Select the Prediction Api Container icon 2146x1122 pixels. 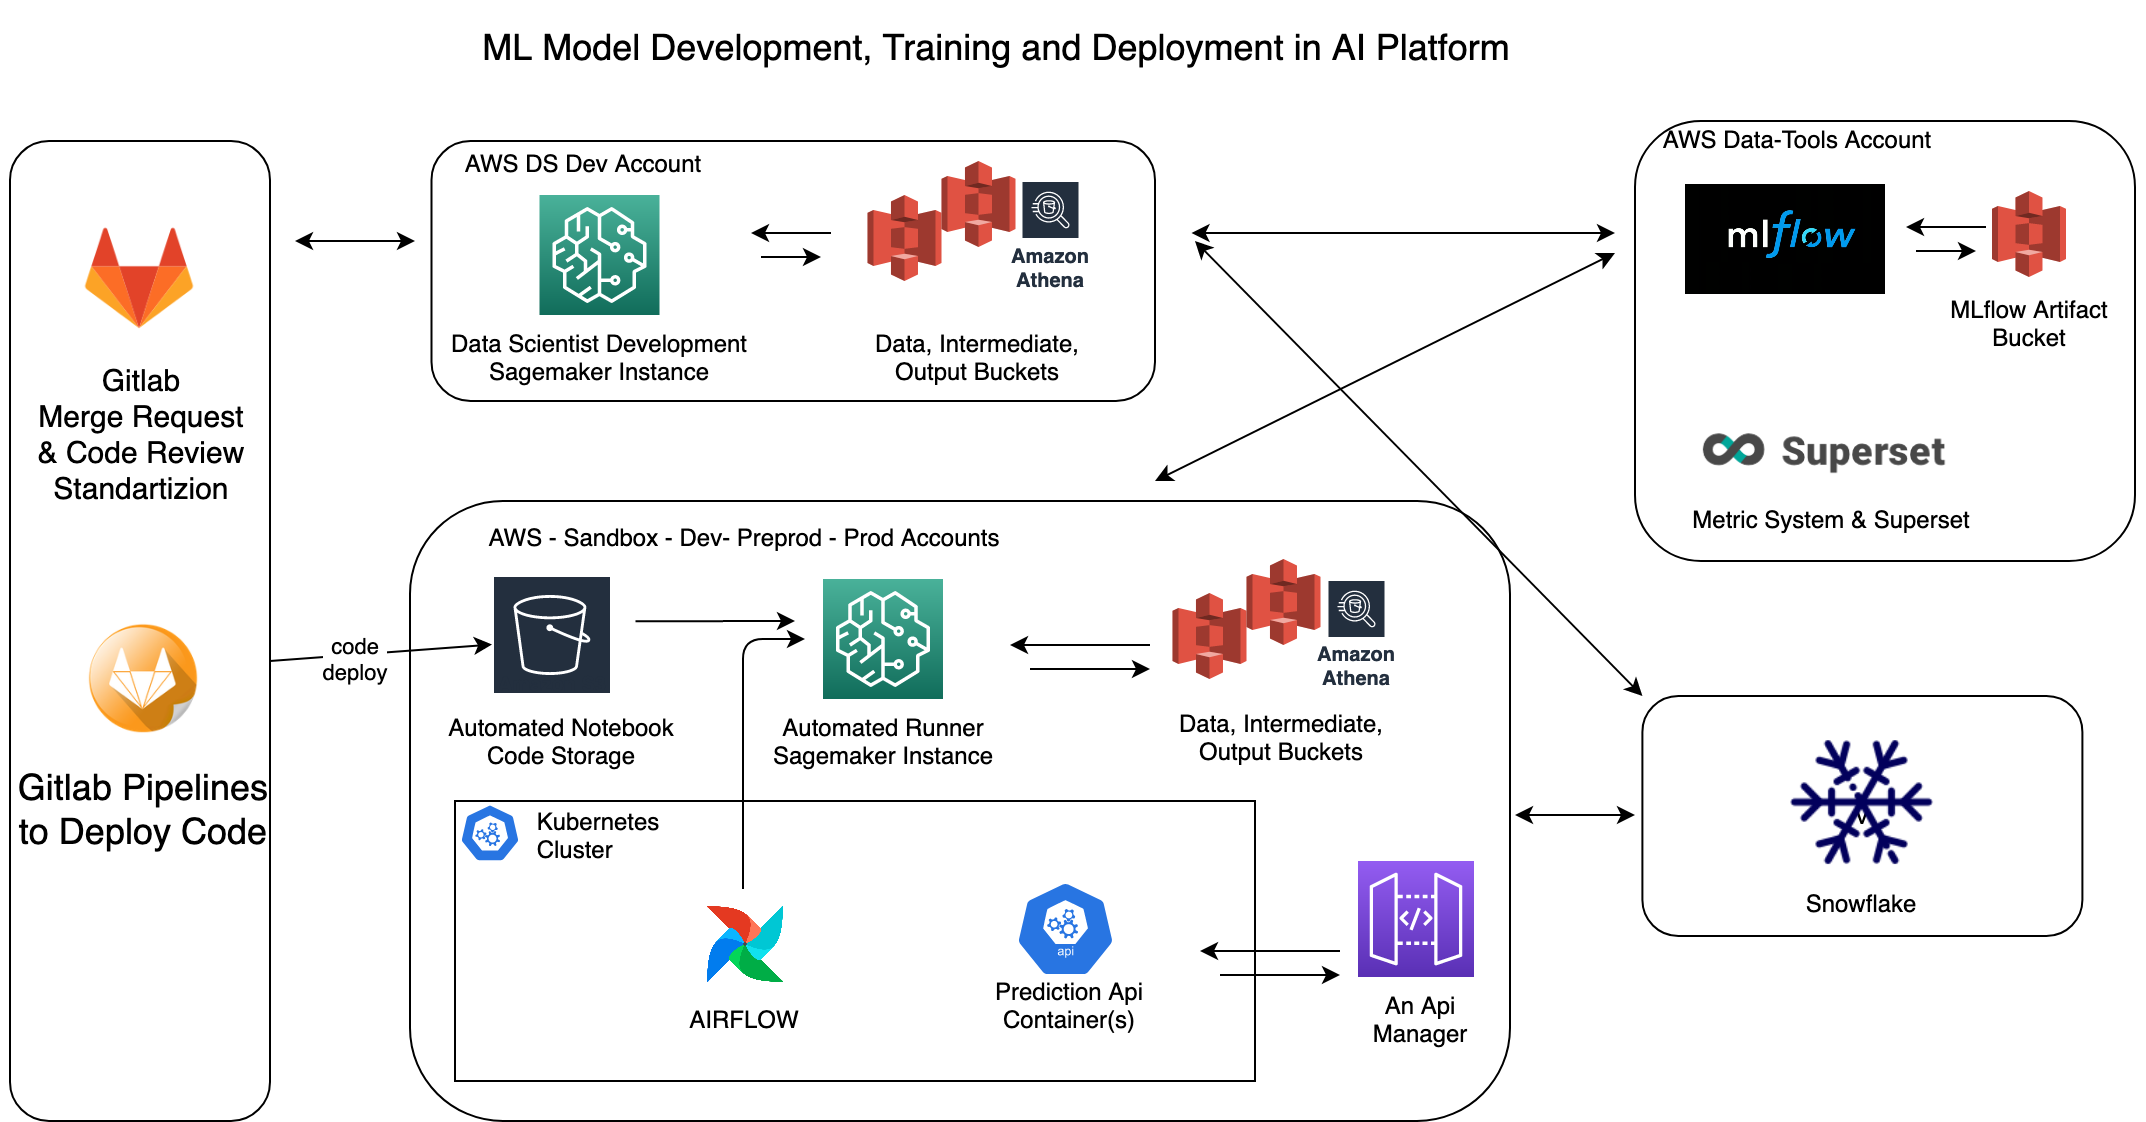click(x=1065, y=929)
